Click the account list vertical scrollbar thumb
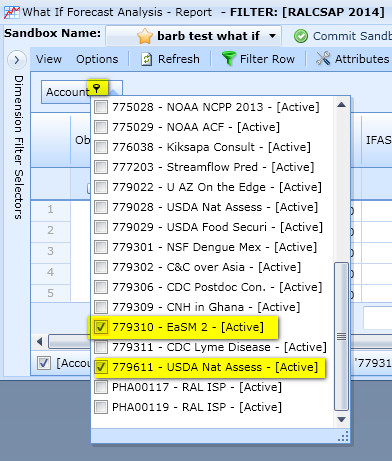The height and width of the screenshot is (461, 392). [341, 337]
